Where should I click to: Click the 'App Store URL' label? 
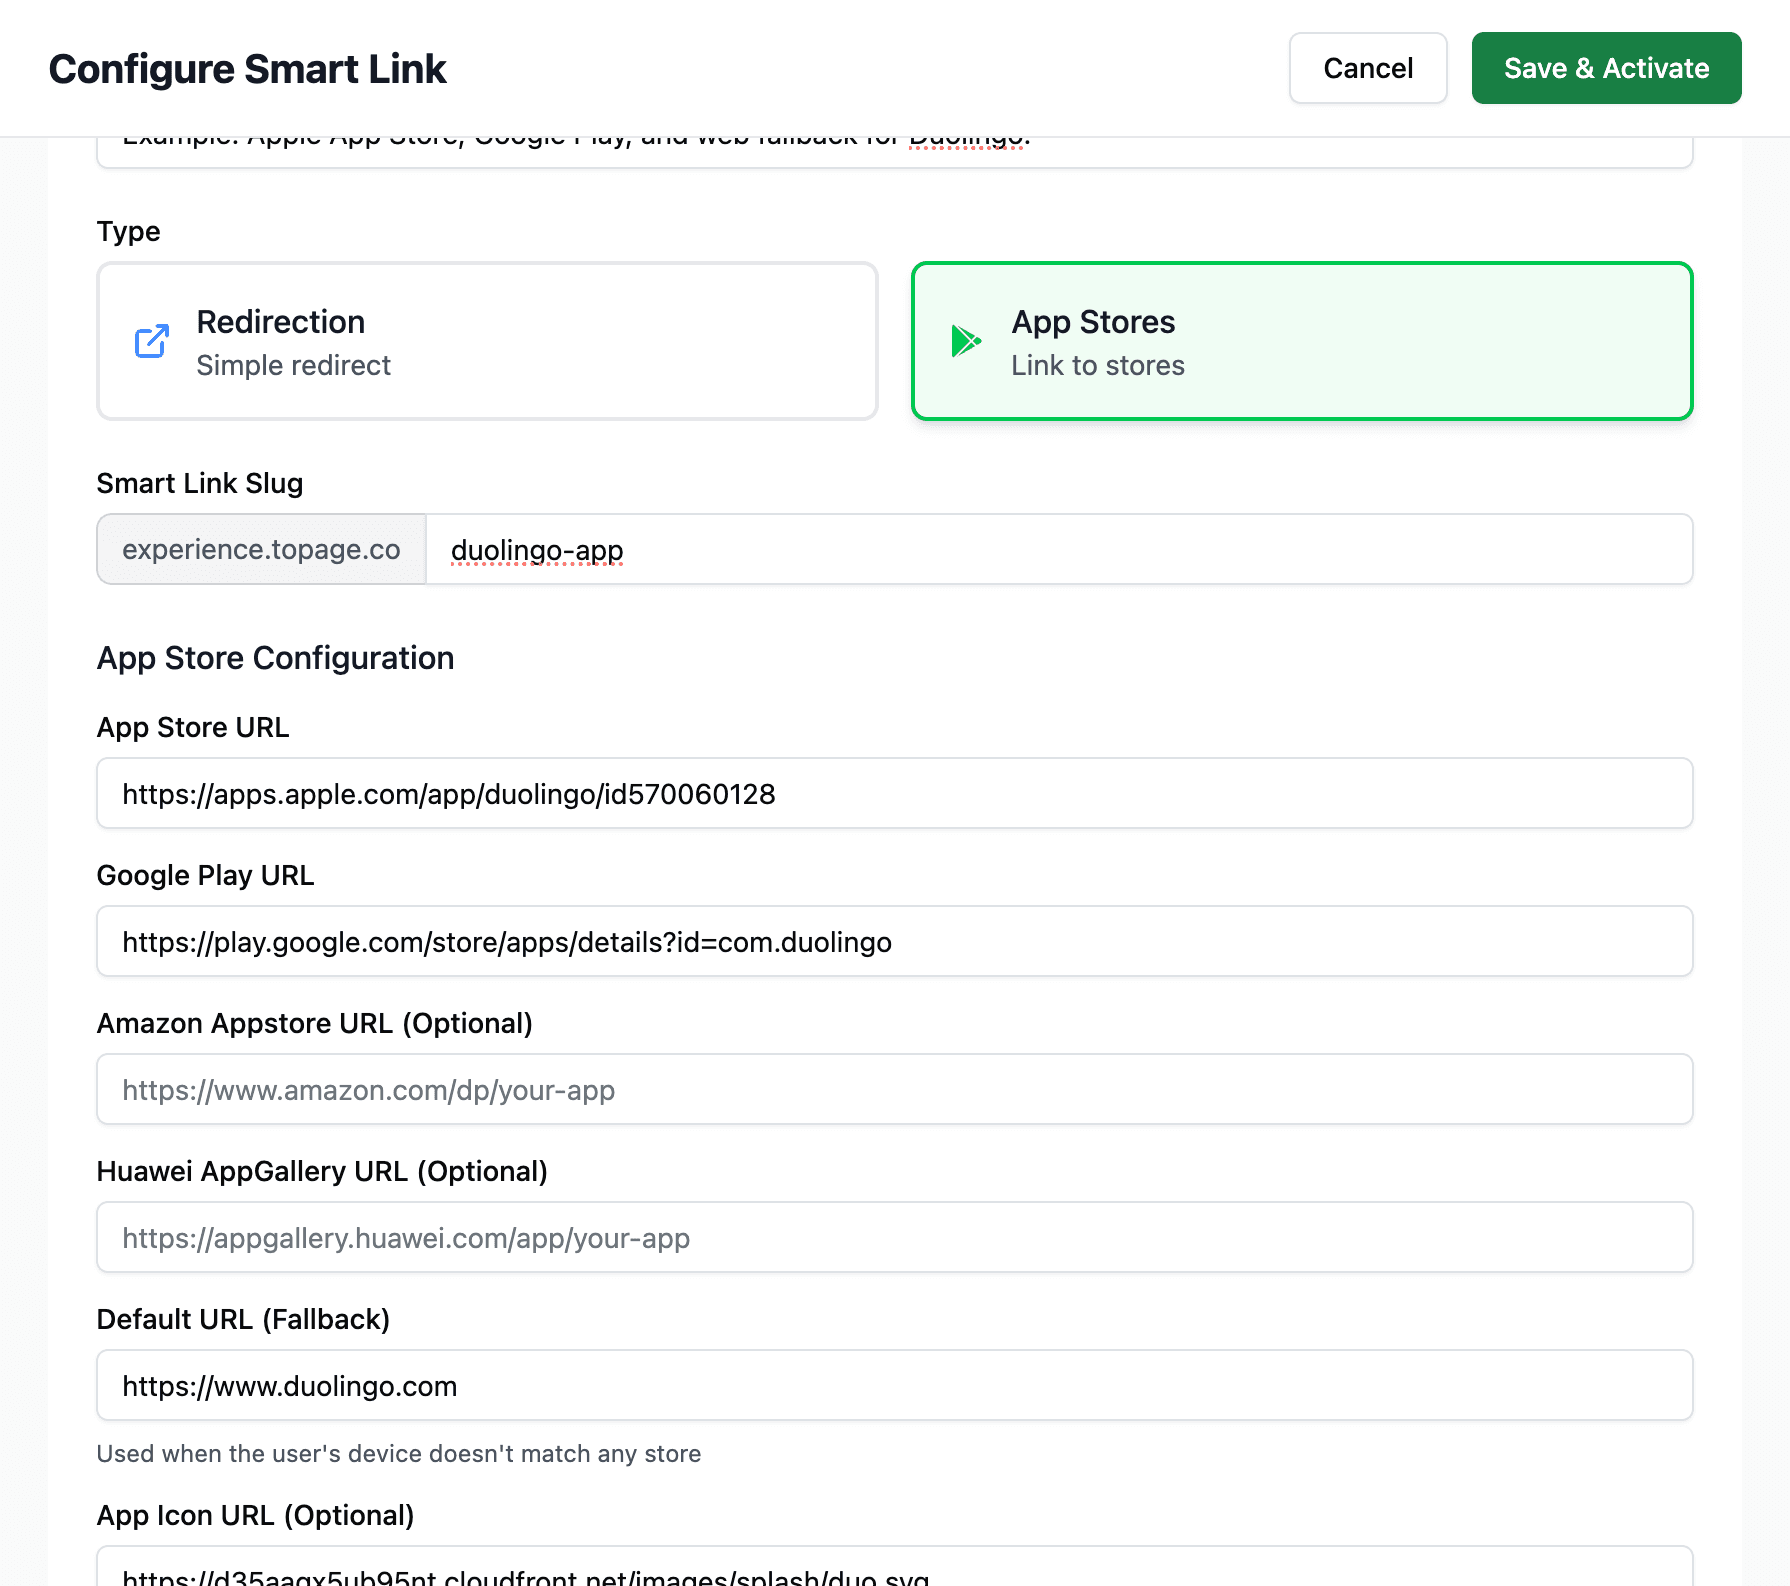[x=193, y=727]
